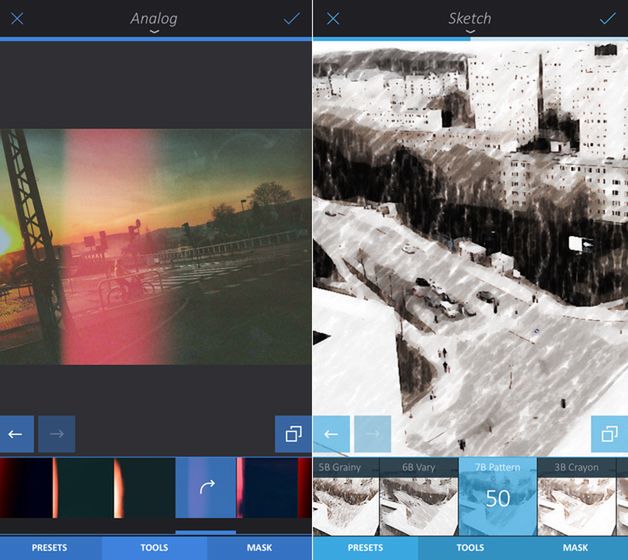Select first red light leak preset
Image resolution: width=628 pixels, height=560 pixels.
pos(26,488)
